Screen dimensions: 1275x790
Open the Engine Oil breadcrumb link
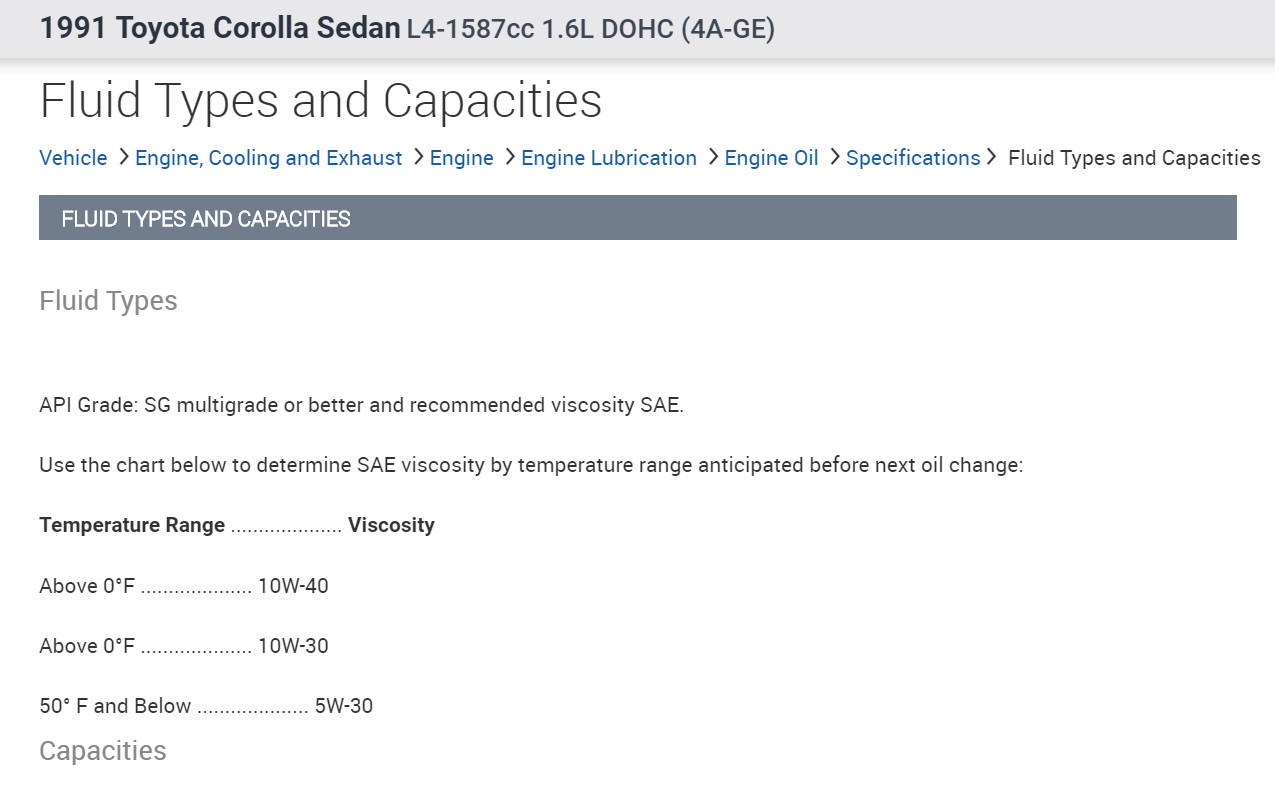(x=771, y=158)
